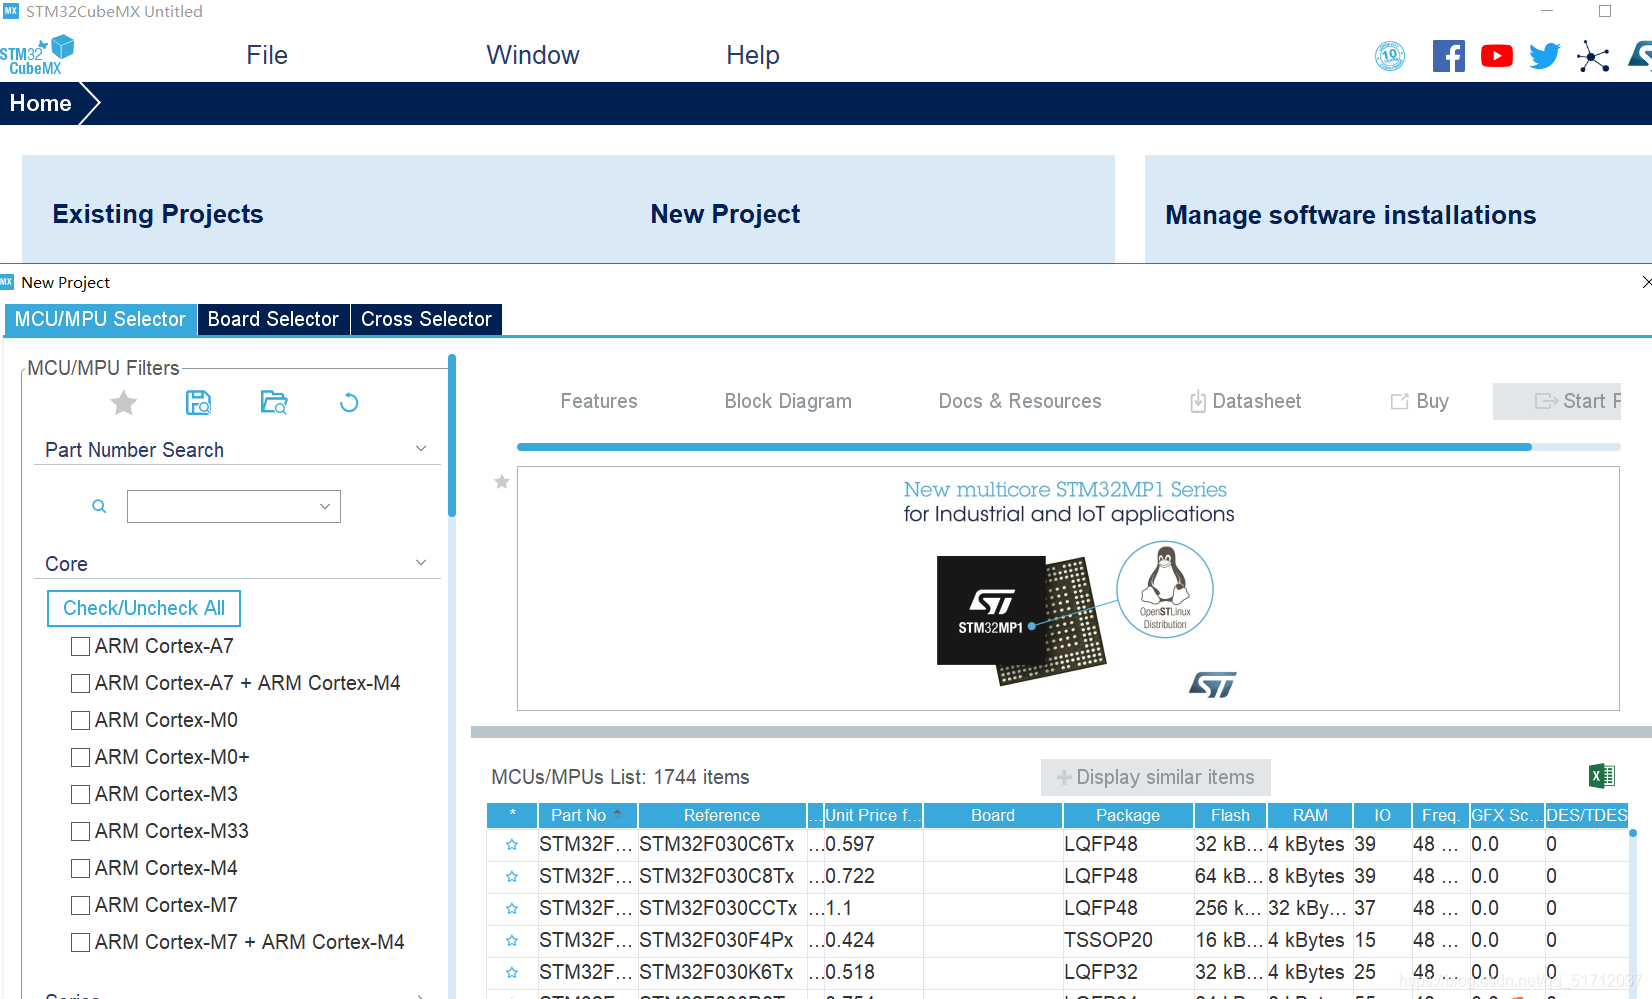Open the Twitter bird icon link
Image resolution: width=1652 pixels, height=999 pixels.
point(1545,56)
